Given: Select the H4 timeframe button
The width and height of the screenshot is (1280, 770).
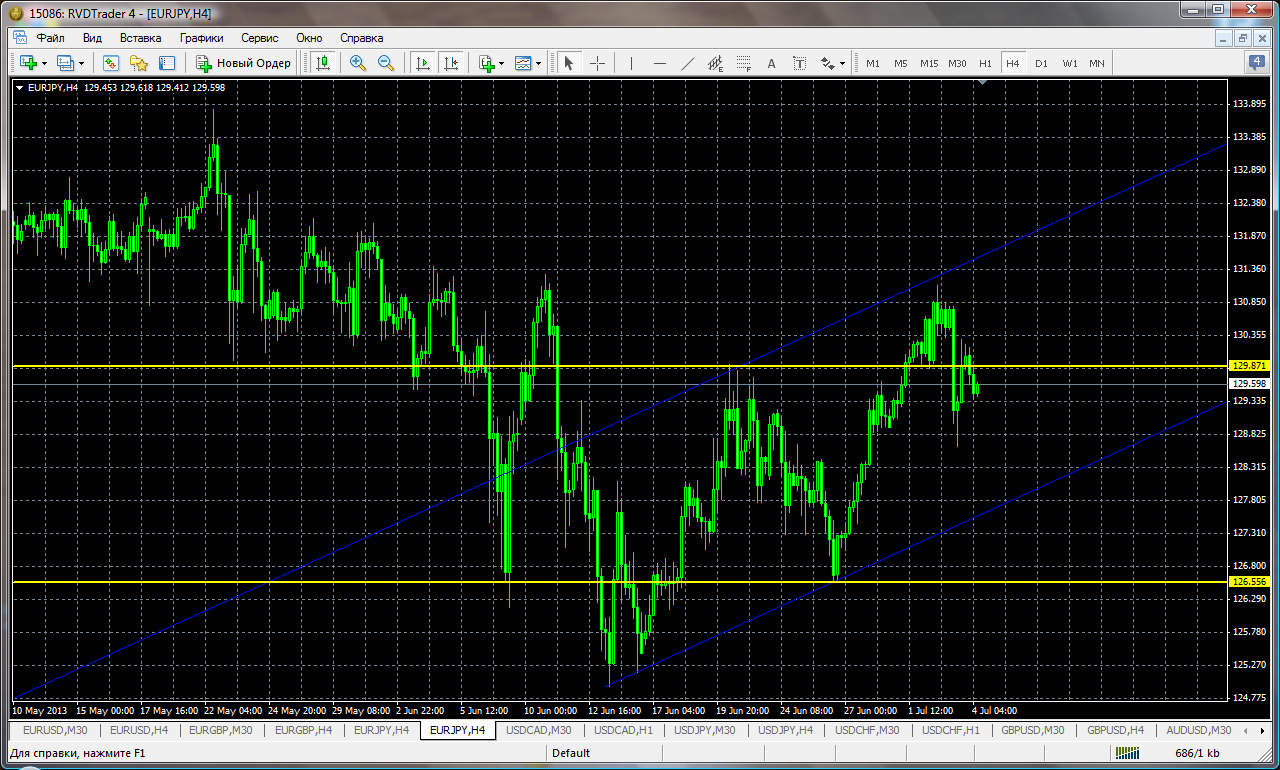Looking at the screenshot, I should coord(1013,63).
